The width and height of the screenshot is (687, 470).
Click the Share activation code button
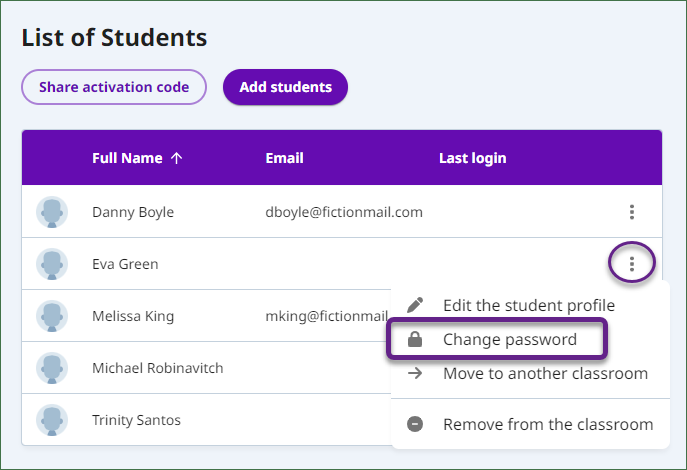tap(114, 87)
